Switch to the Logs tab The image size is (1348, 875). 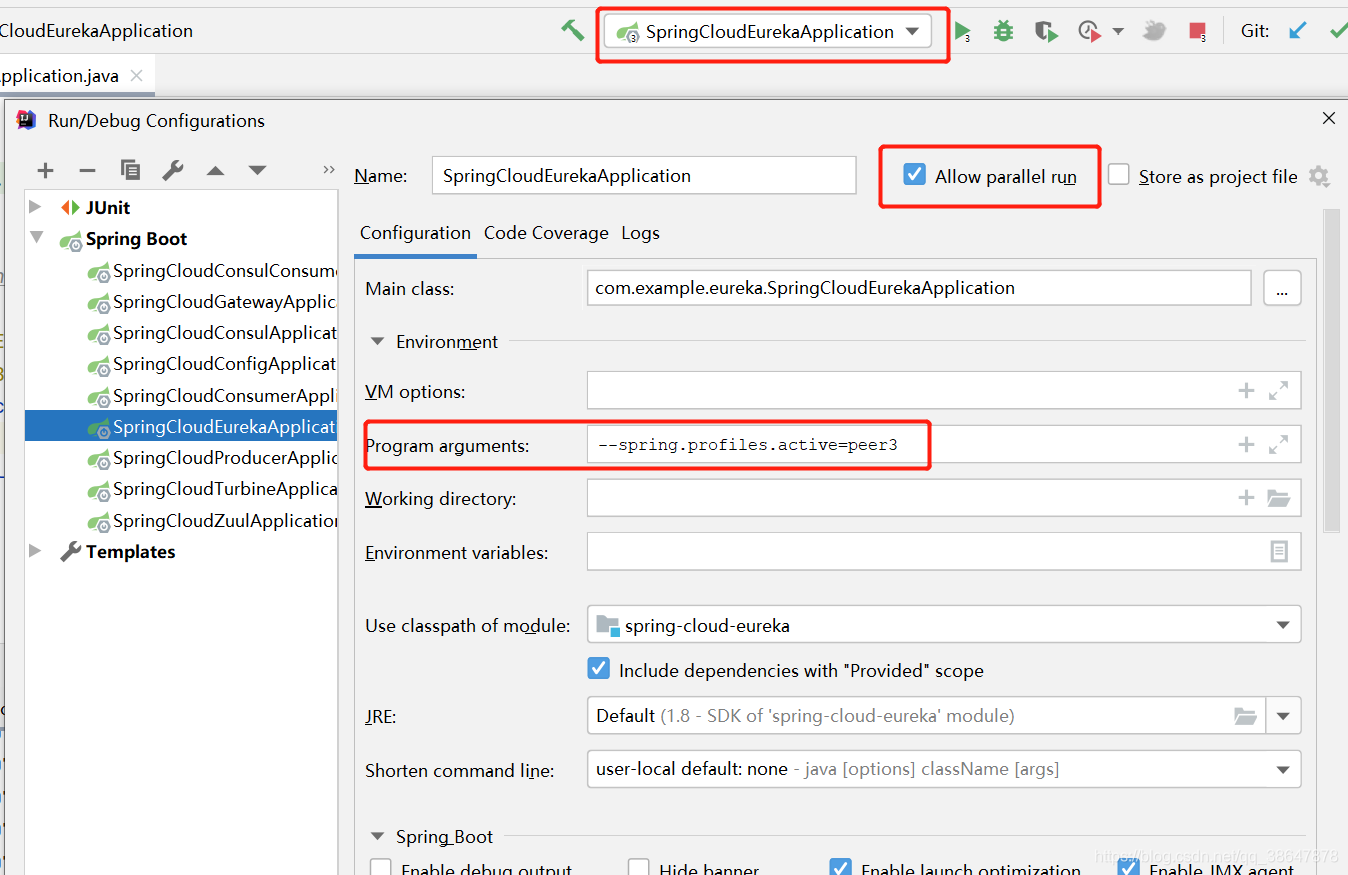coord(640,233)
